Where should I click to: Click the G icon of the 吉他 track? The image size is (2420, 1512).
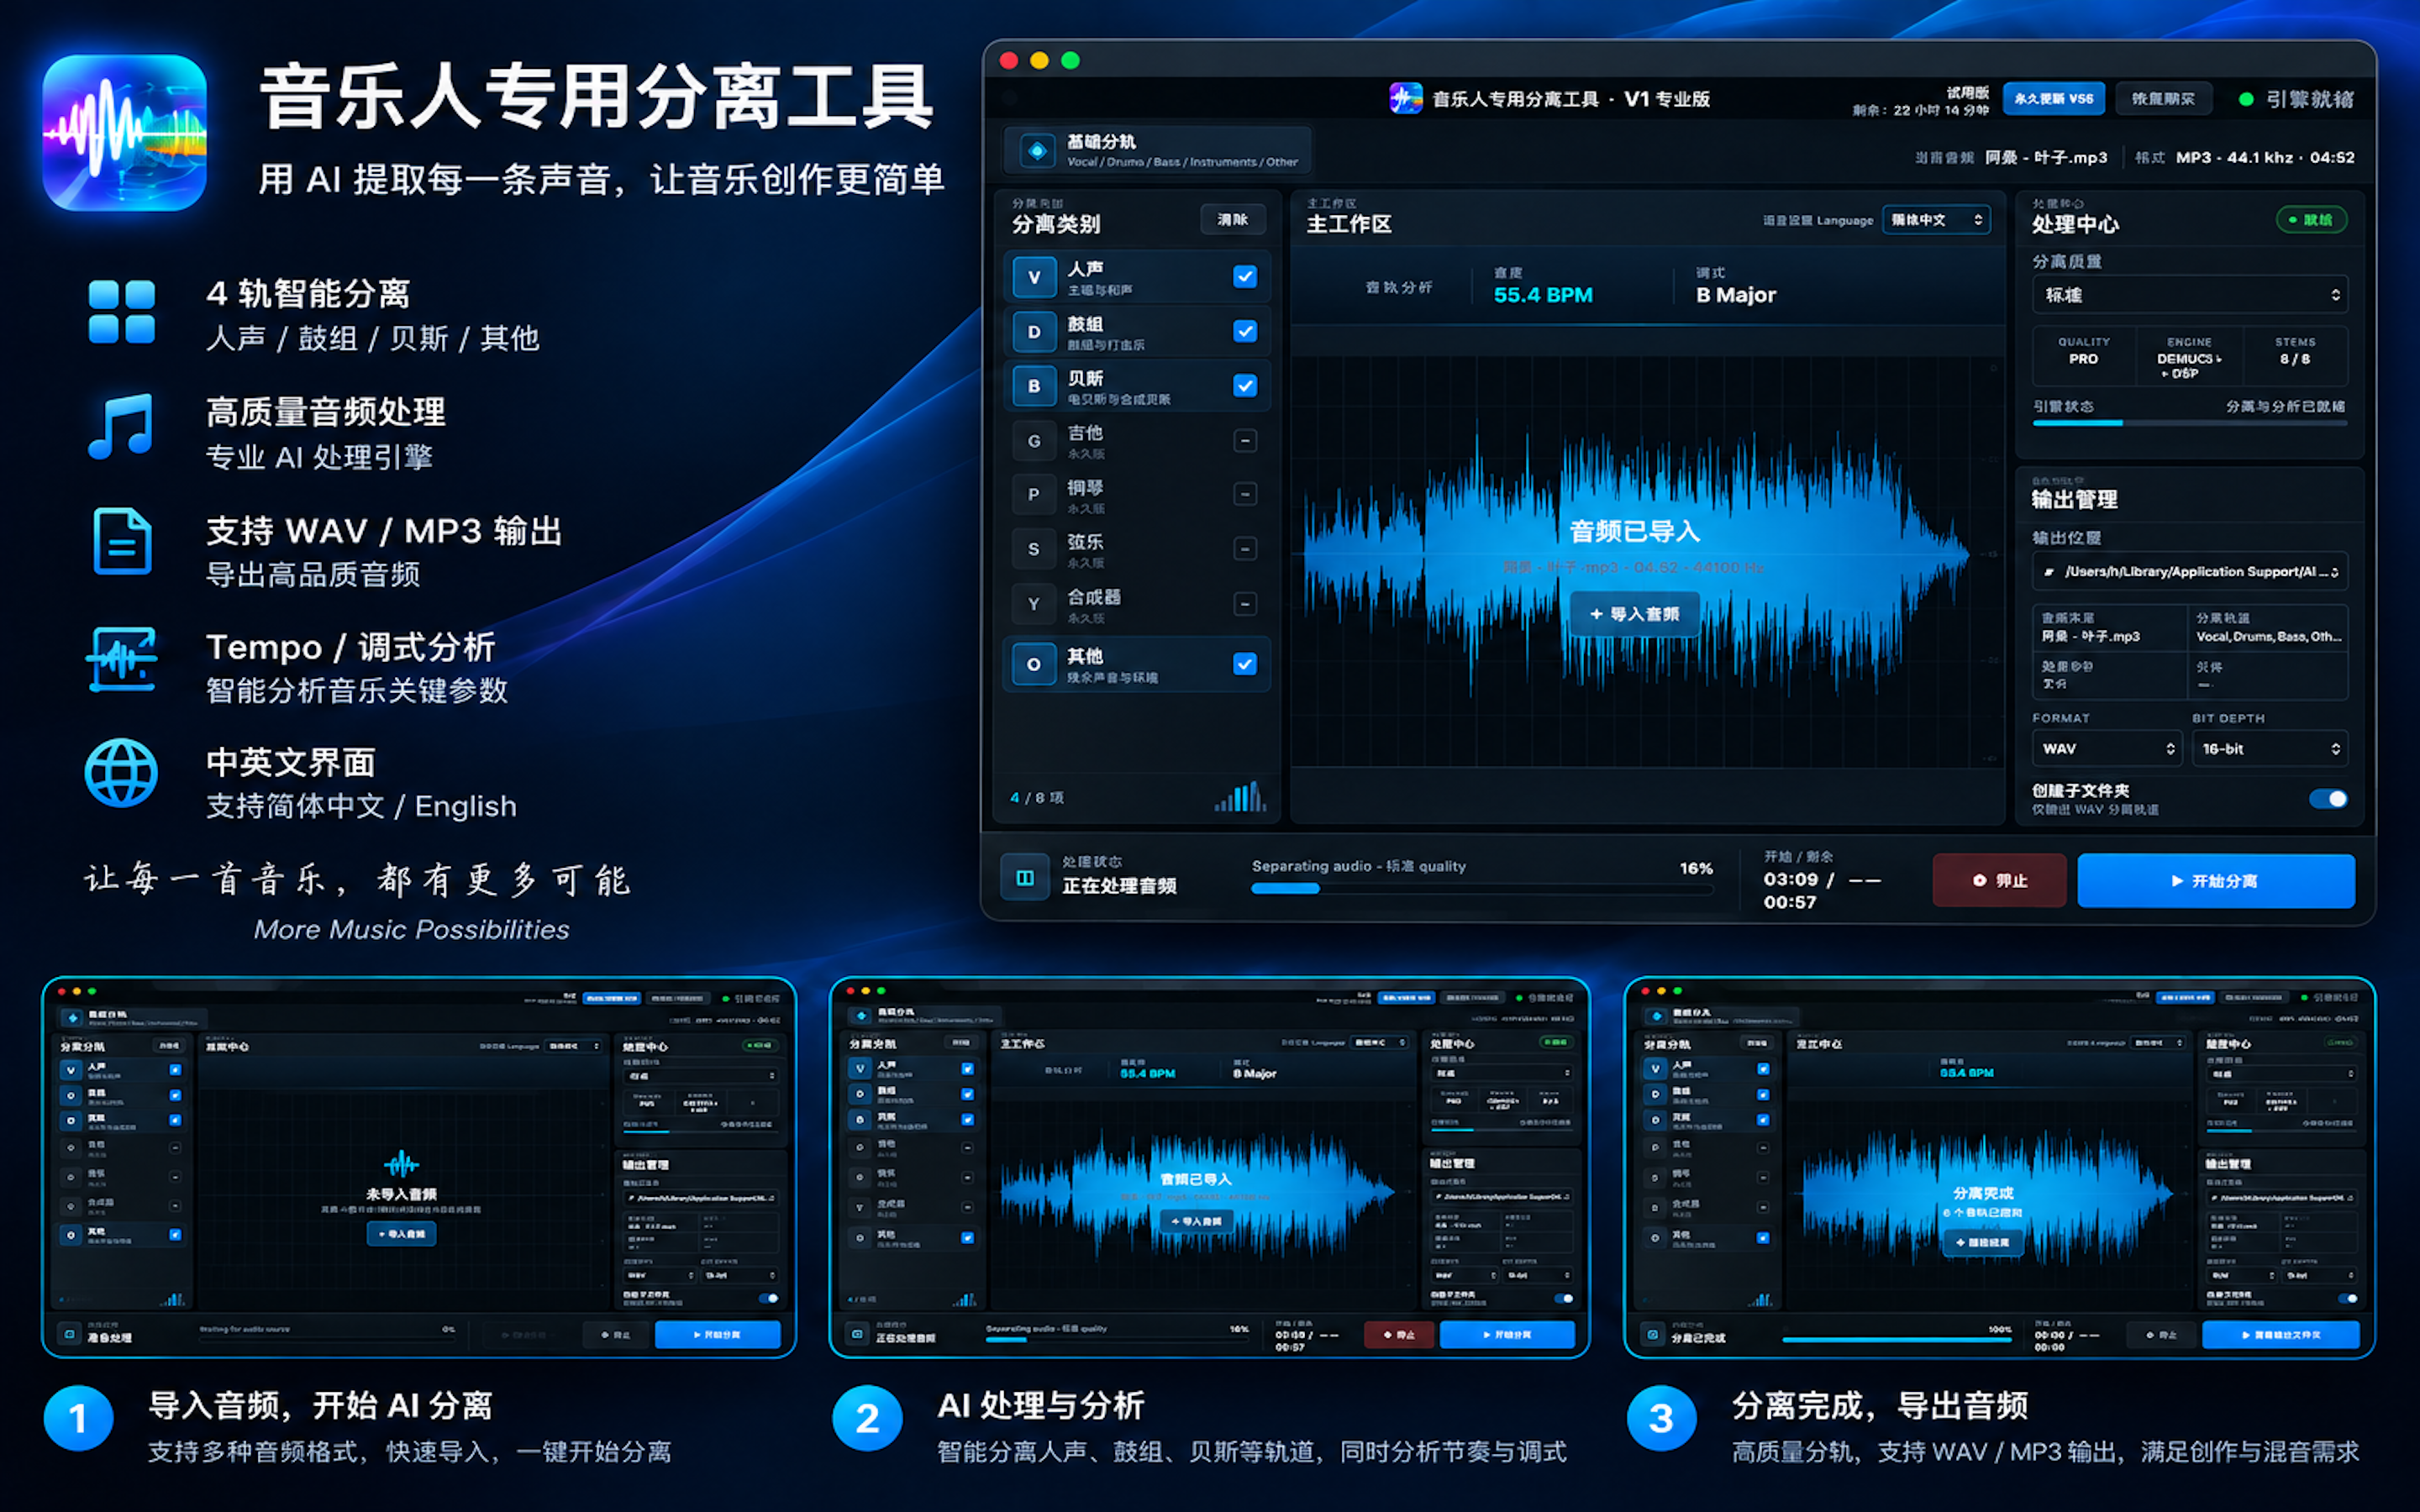[x=1034, y=441]
